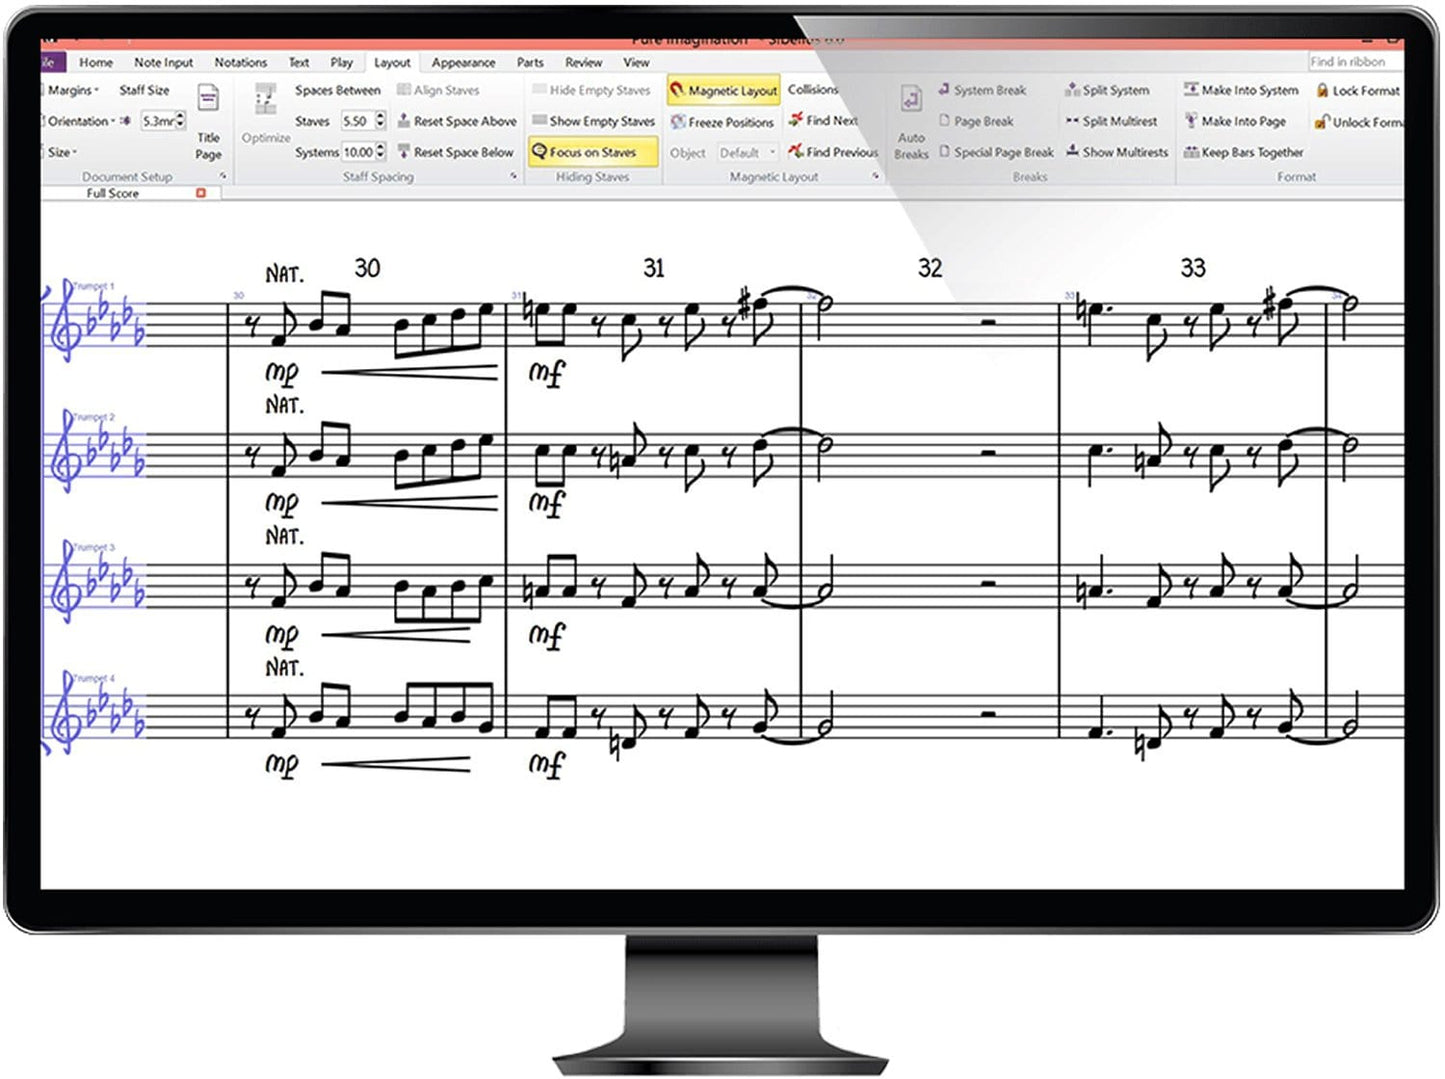1445x1079 pixels.
Task: Disable Focus on Staves
Action: [592, 152]
